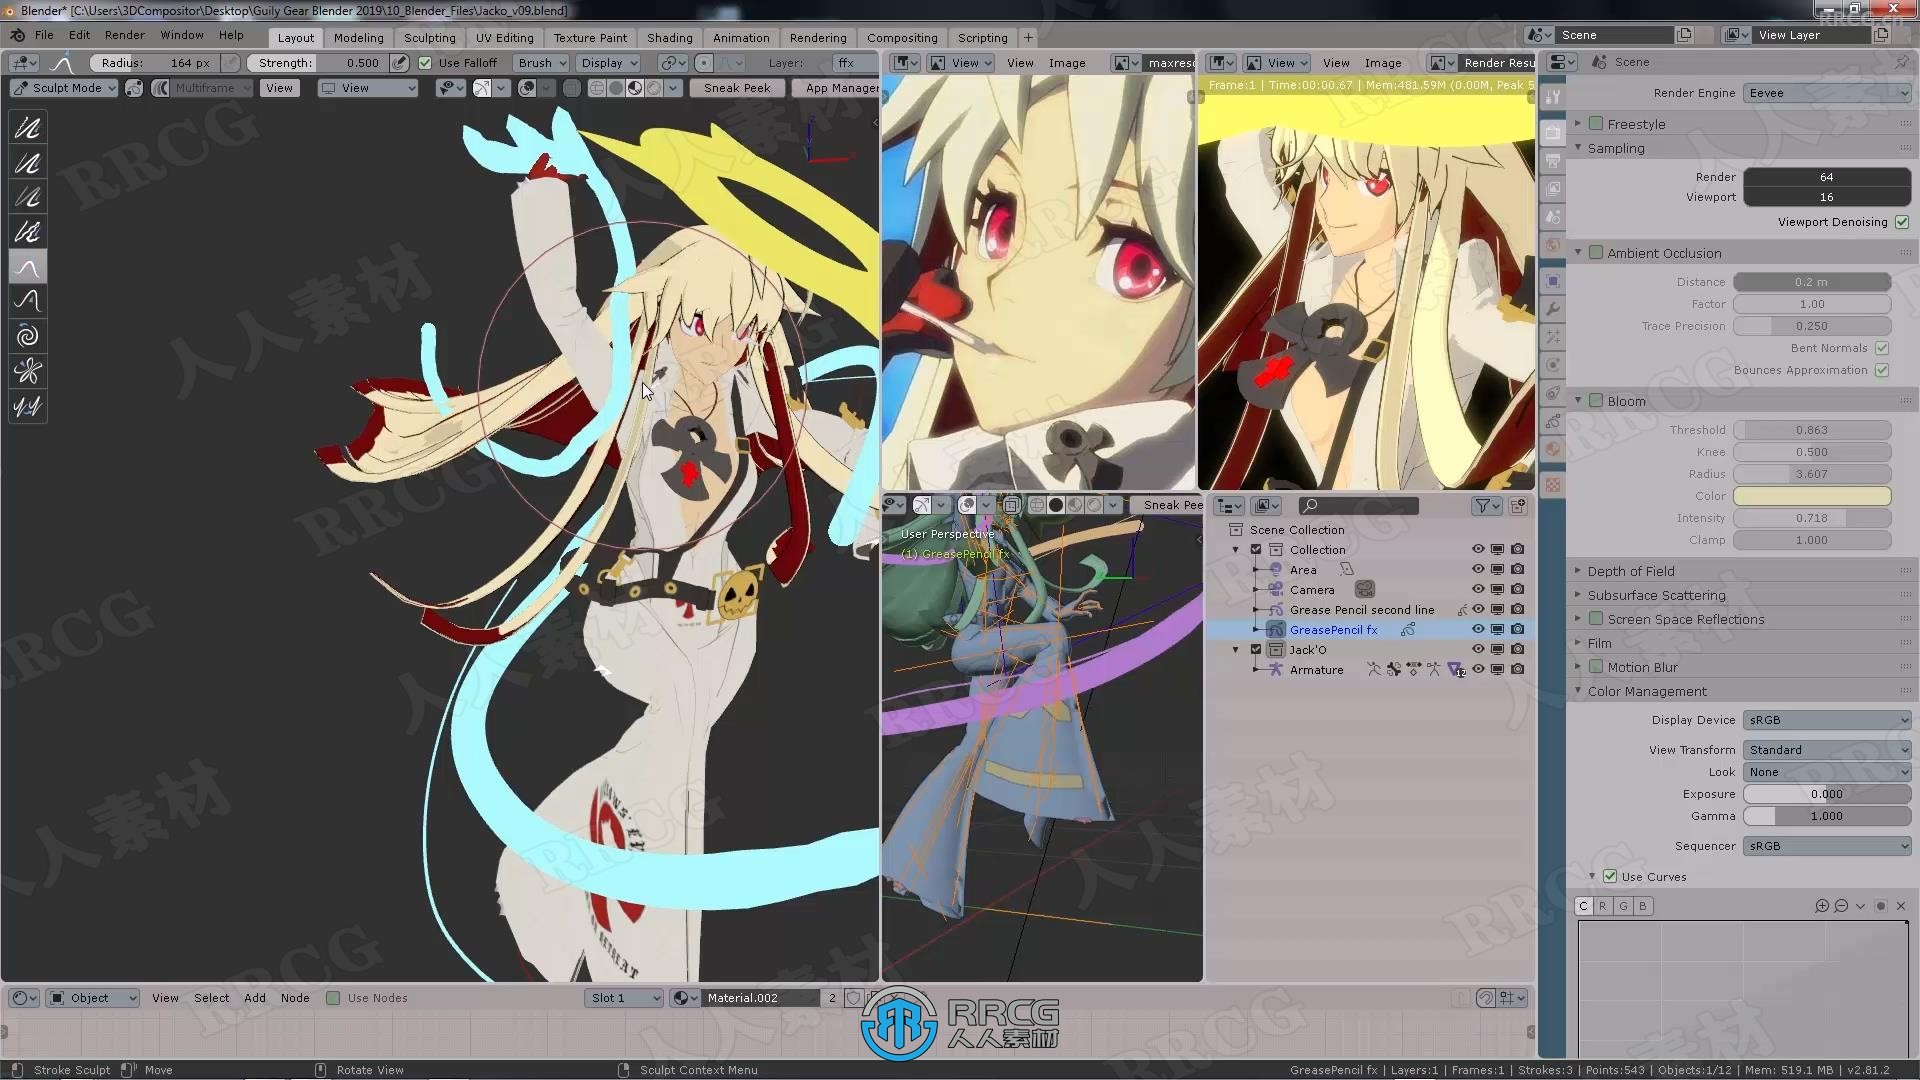Image resolution: width=1920 pixels, height=1080 pixels.
Task: Switch to the Compositing workspace tab
Action: [x=902, y=38]
